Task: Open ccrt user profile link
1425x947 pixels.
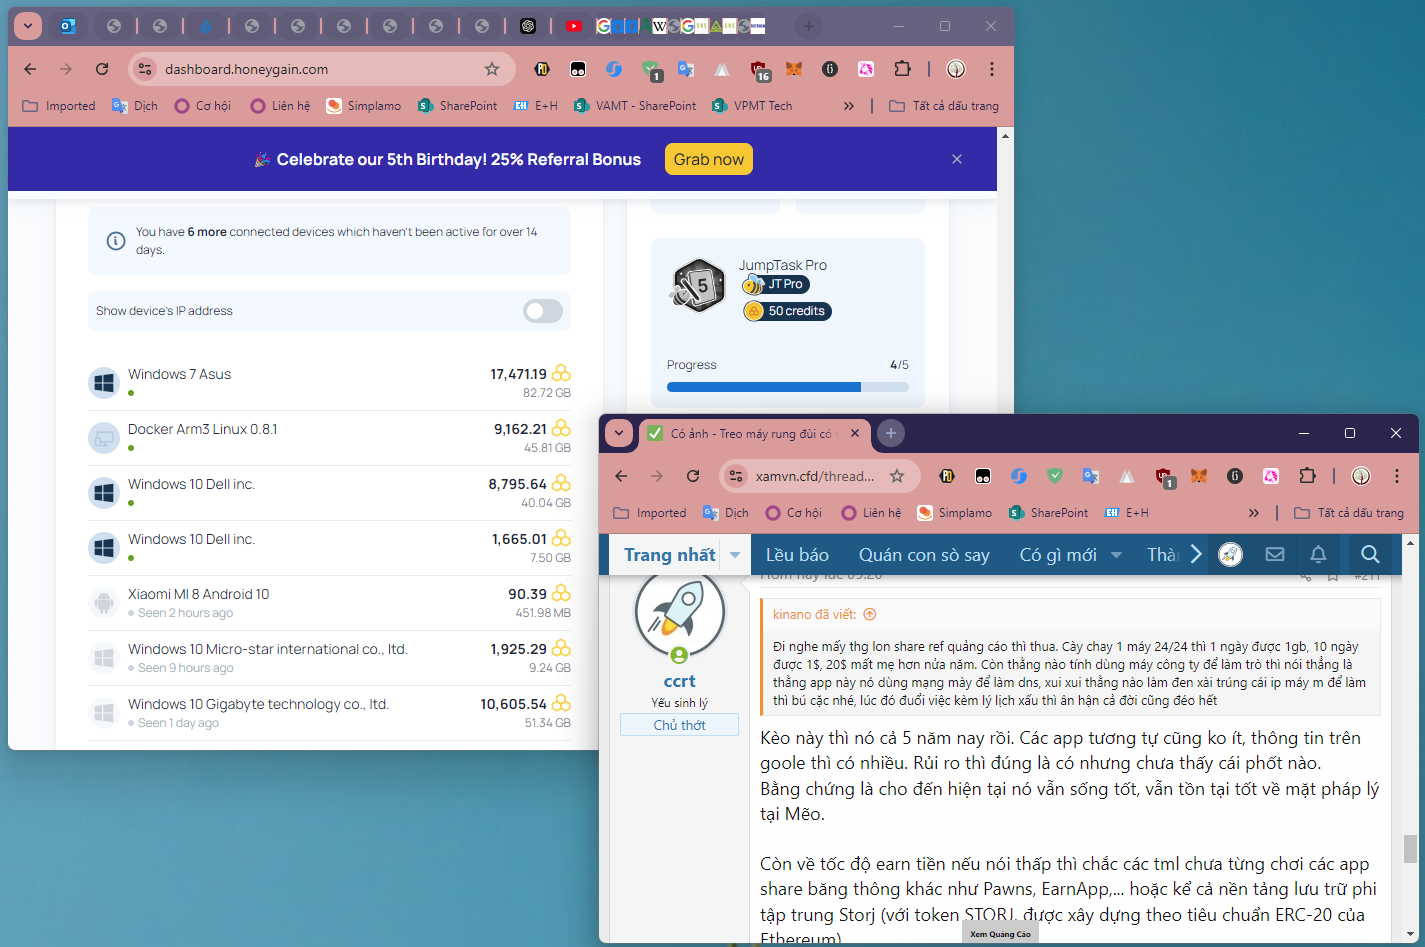Action: pos(679,681)
